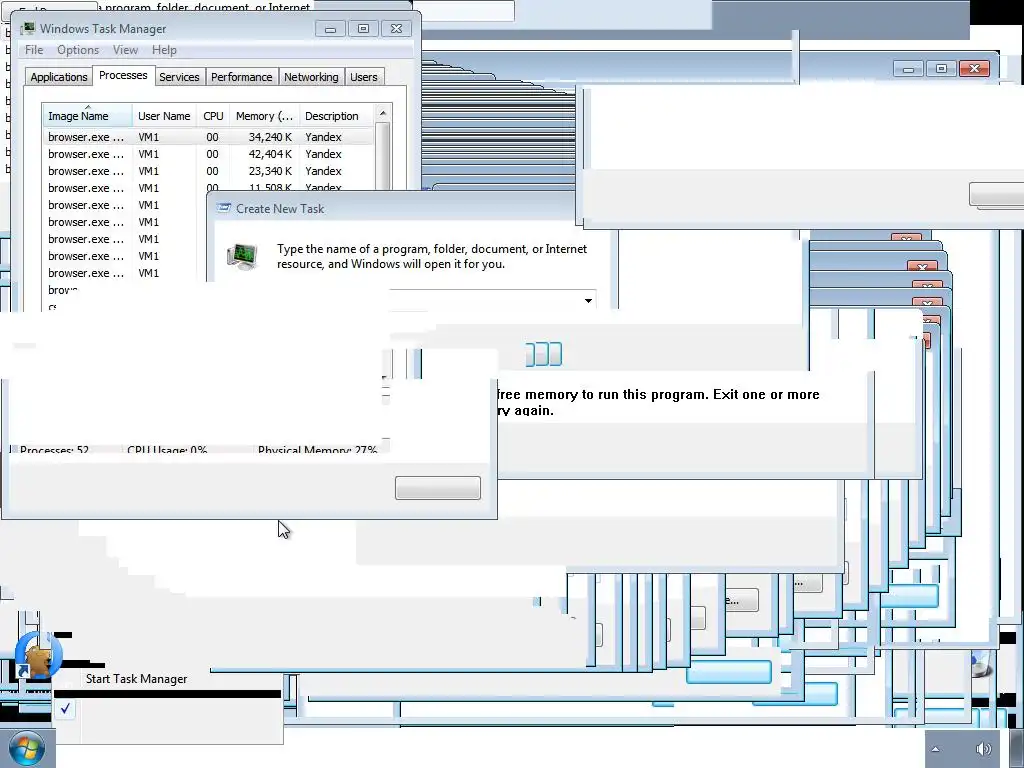Close the background window with the red X
This screenshot has width=1024, height=768.
974,69
